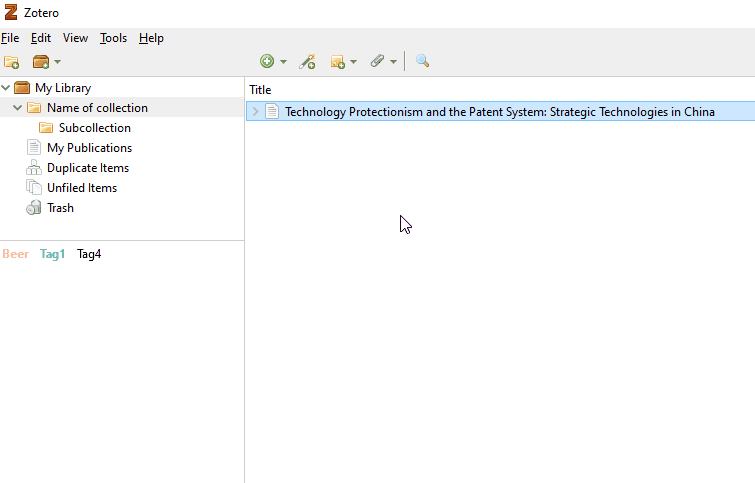Filter by the Beer tag
Screen dimensions: 755x483
point(15,254)
